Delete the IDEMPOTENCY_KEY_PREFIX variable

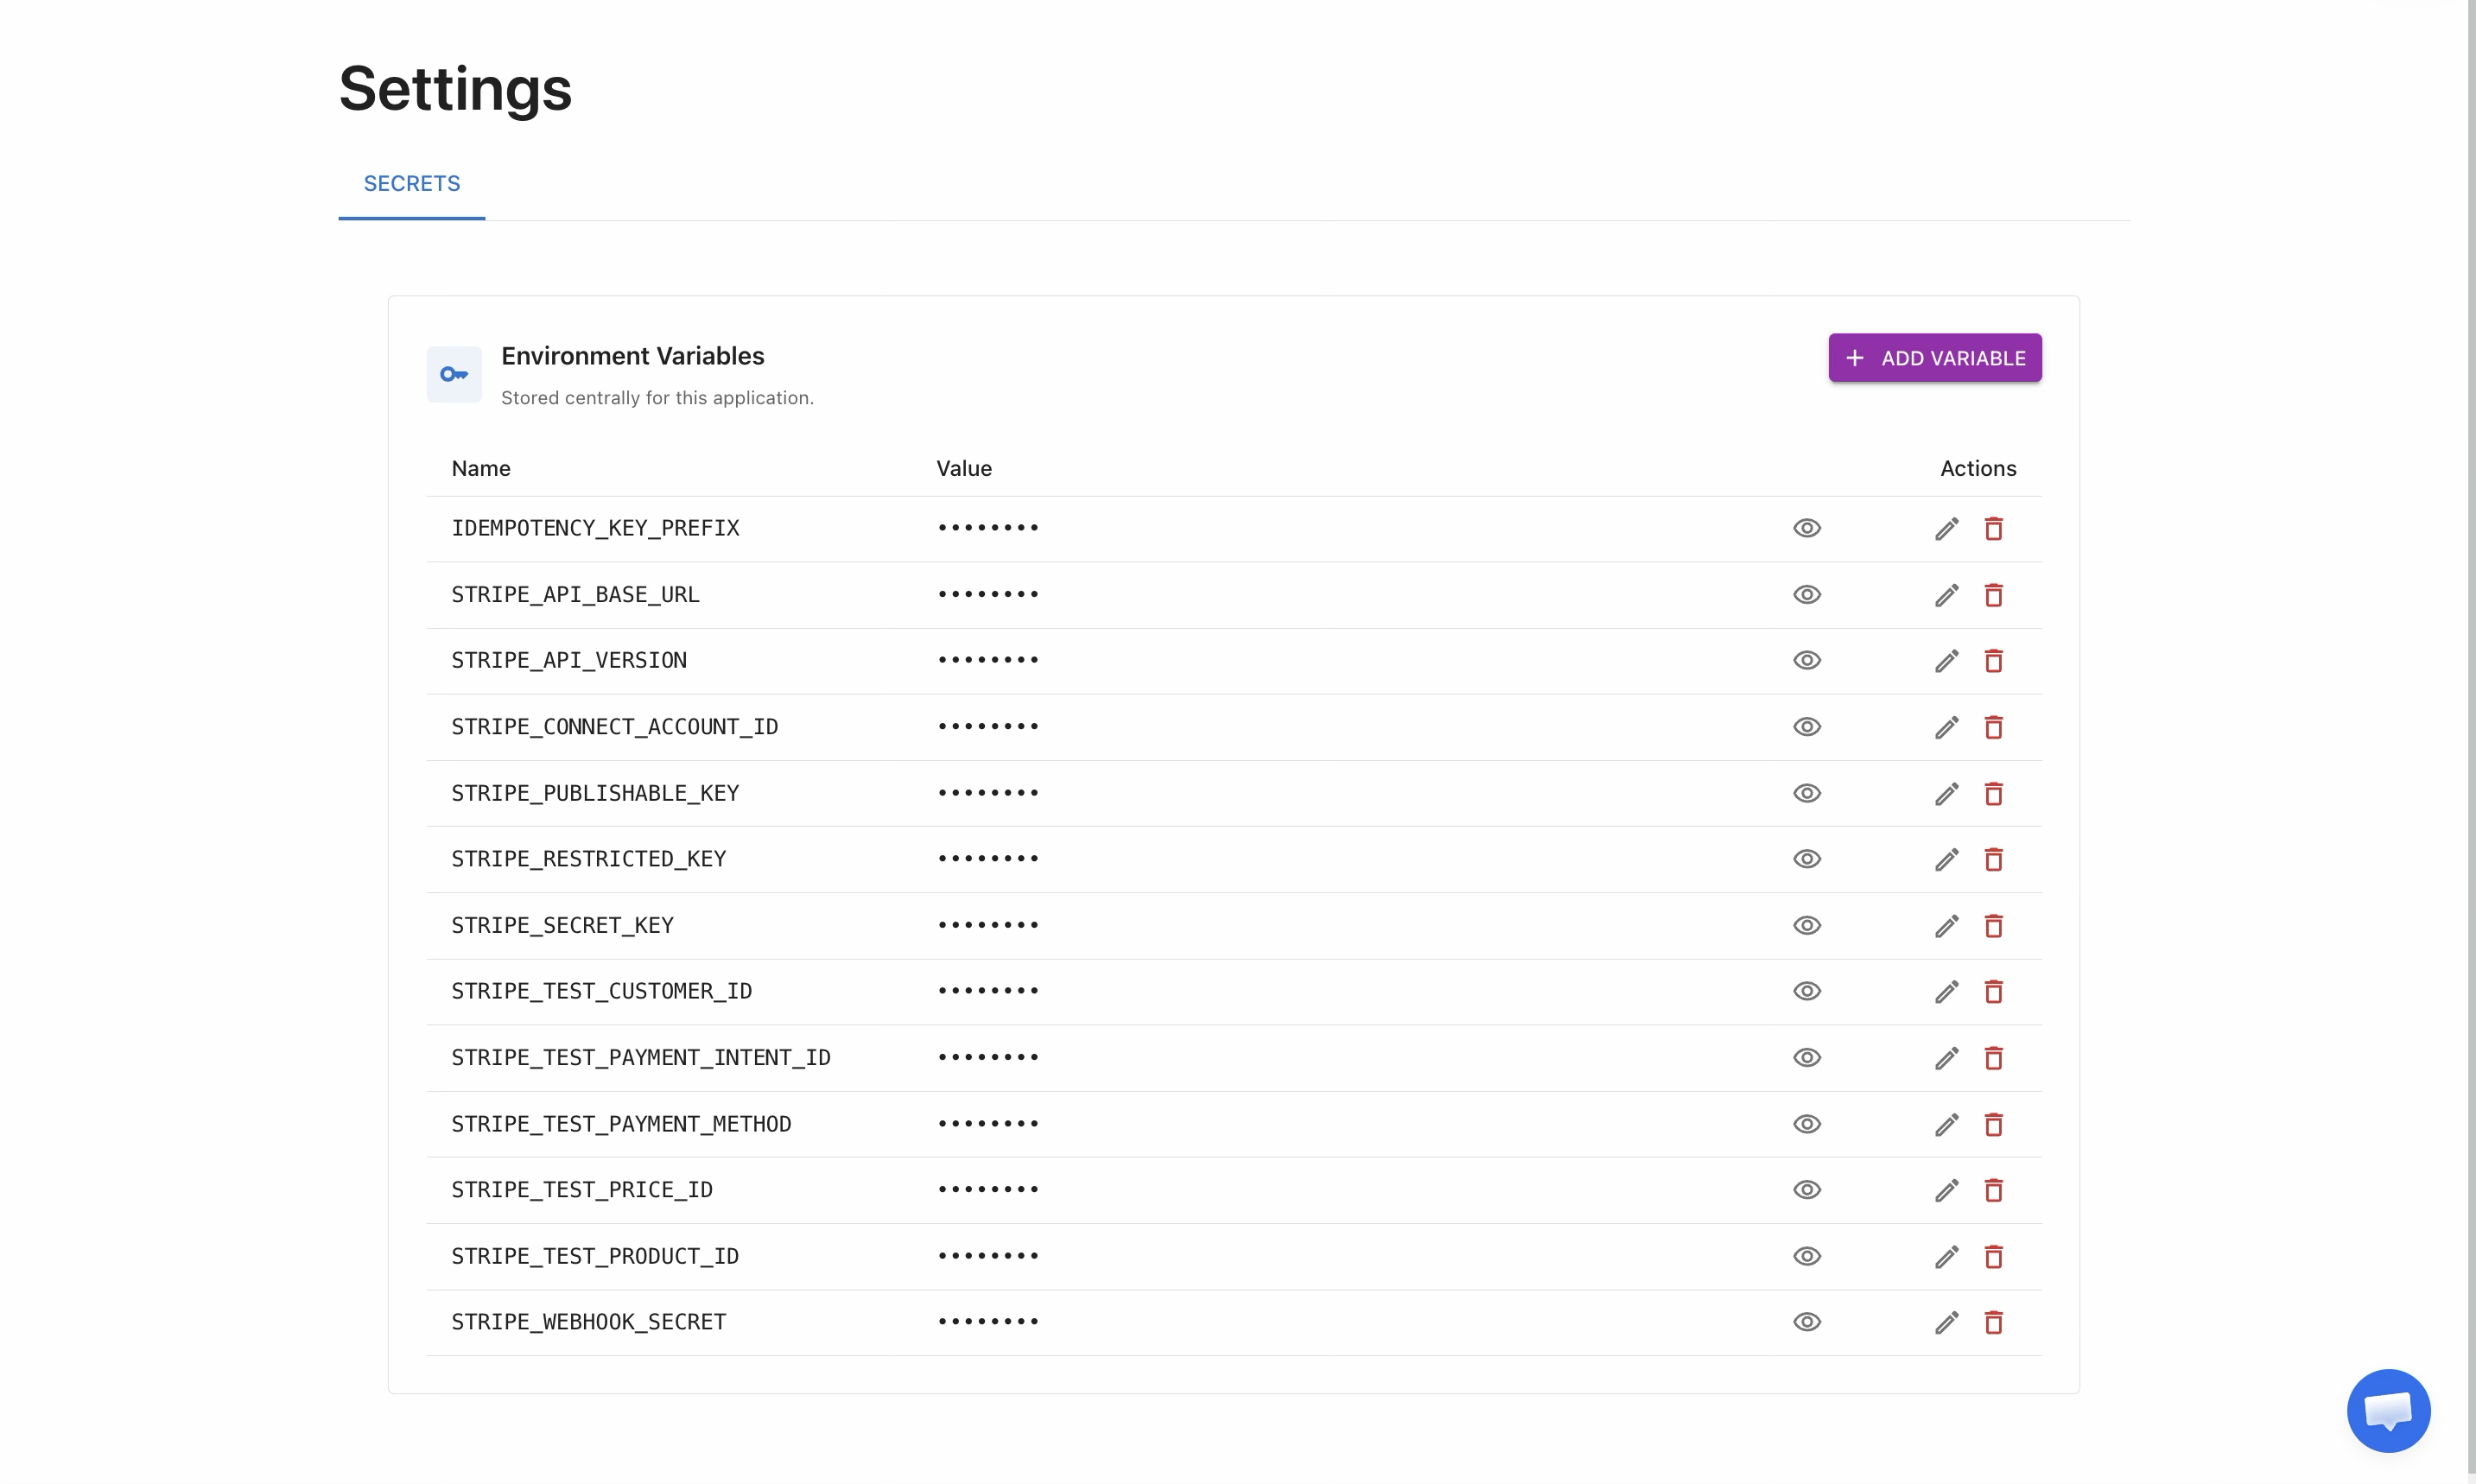1993,529
